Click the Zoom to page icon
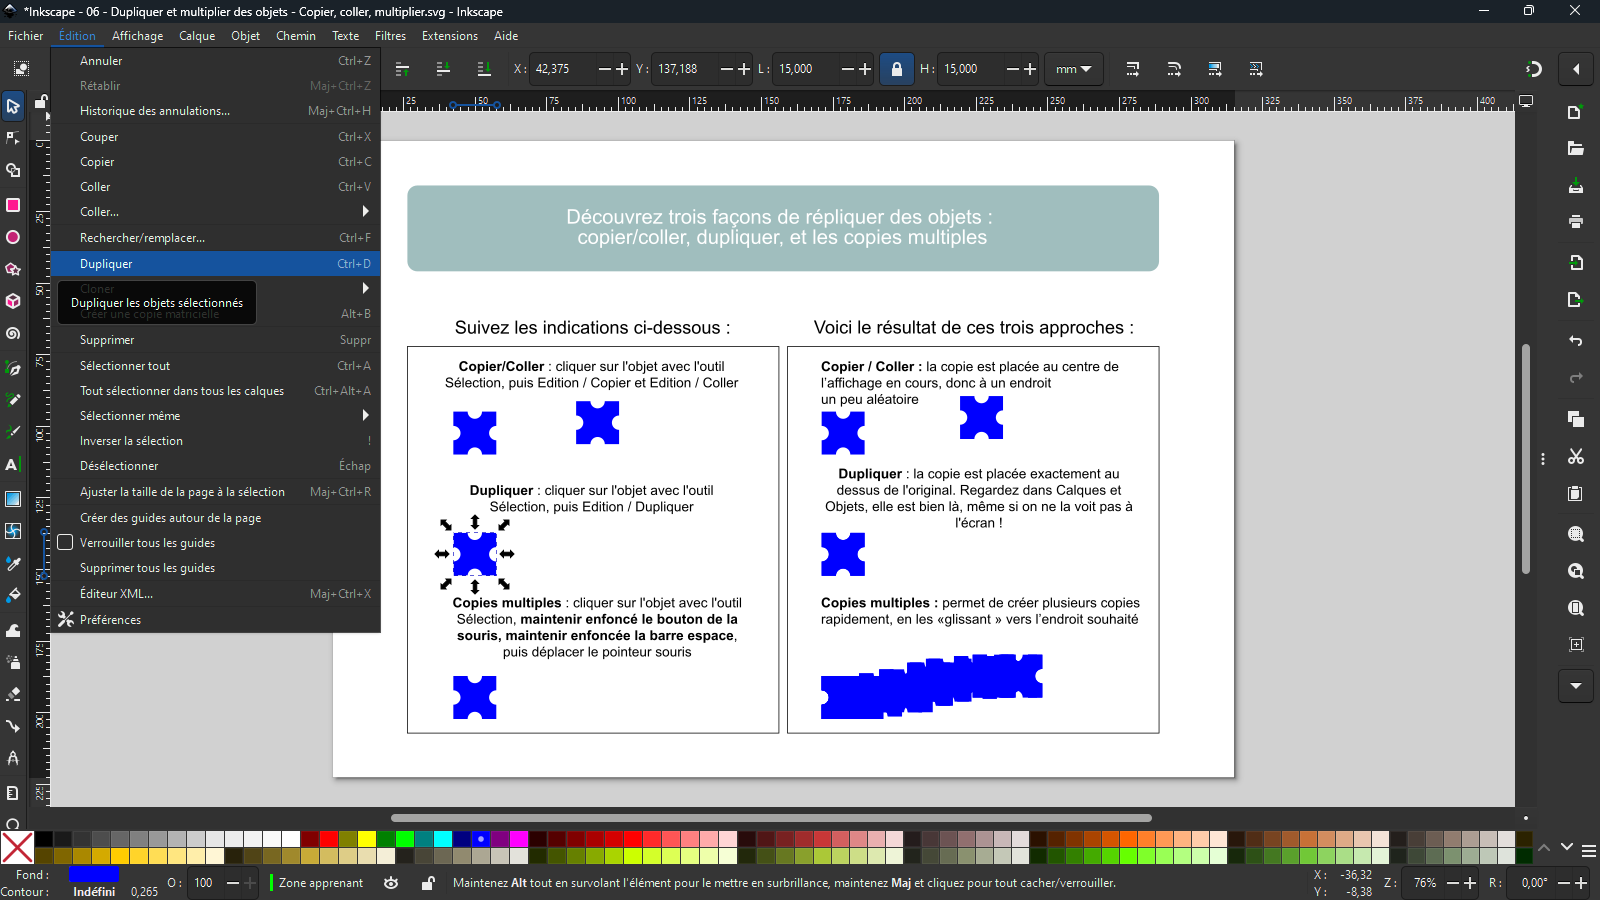This screenshot has height=900, width=1600. click(x=1576, y=608)
